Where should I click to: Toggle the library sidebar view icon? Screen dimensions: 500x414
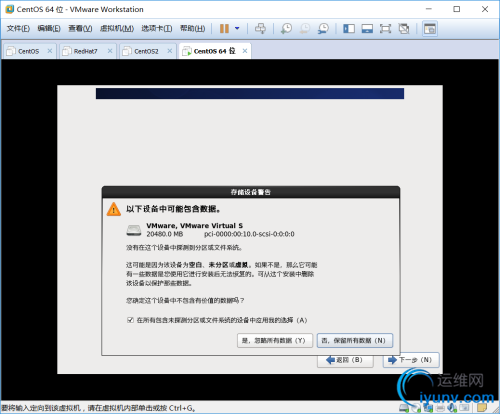click(x=349, y=29)
